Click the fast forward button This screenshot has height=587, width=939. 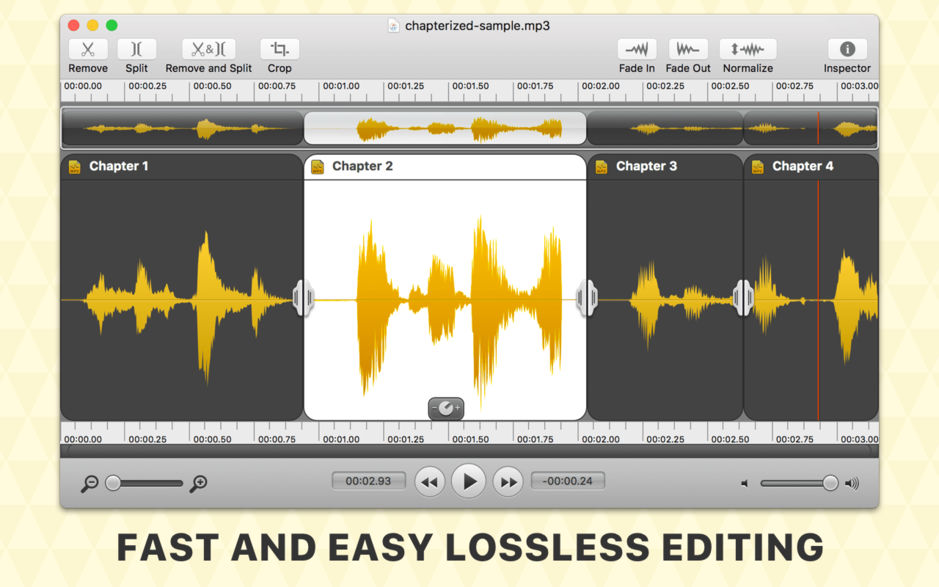[x=509, y=482]
